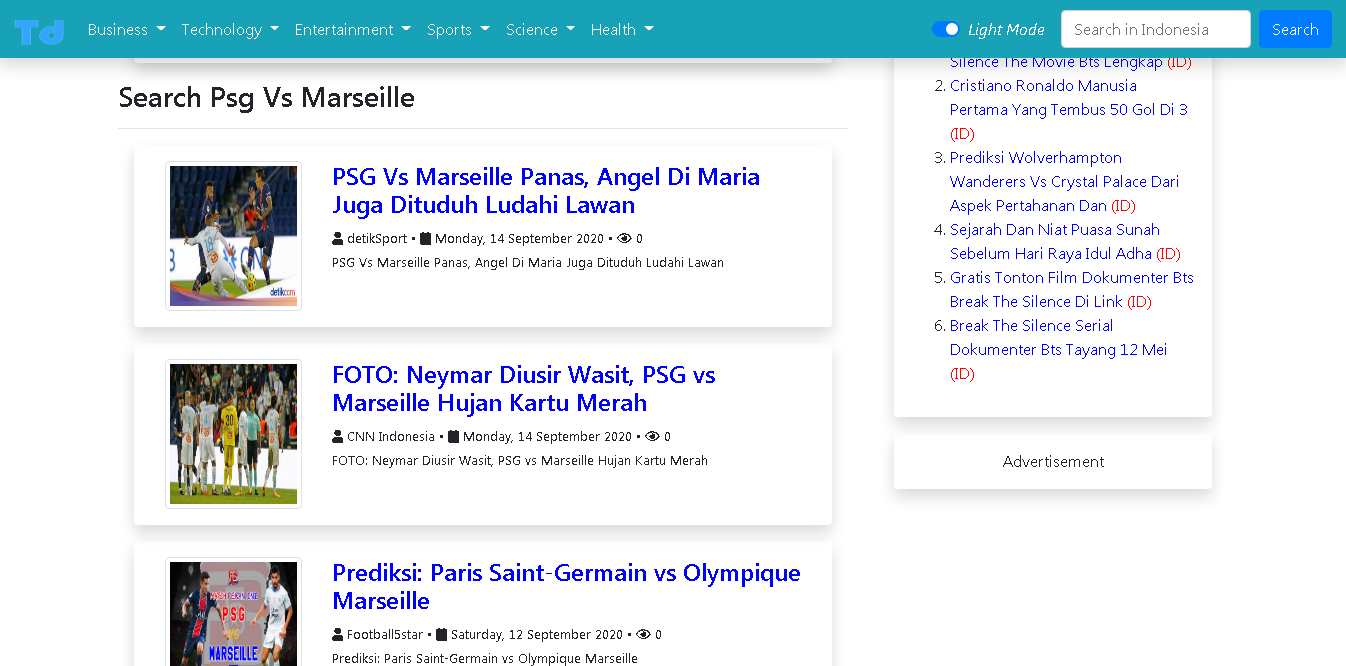Open Prediksi Wolverhampton Wanderers trending link
Image resolution: width=1346 pixels, height=666 pixels.
coord(1064,182)
